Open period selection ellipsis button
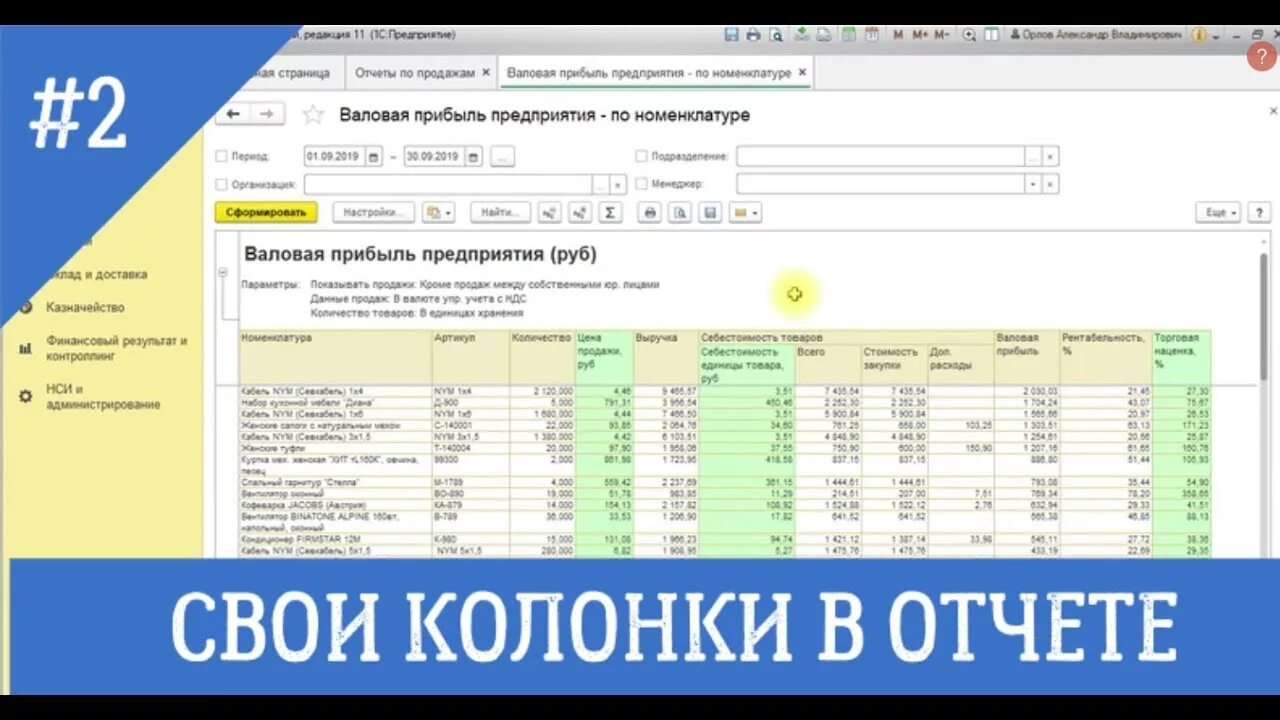 (x=502, y=157)
